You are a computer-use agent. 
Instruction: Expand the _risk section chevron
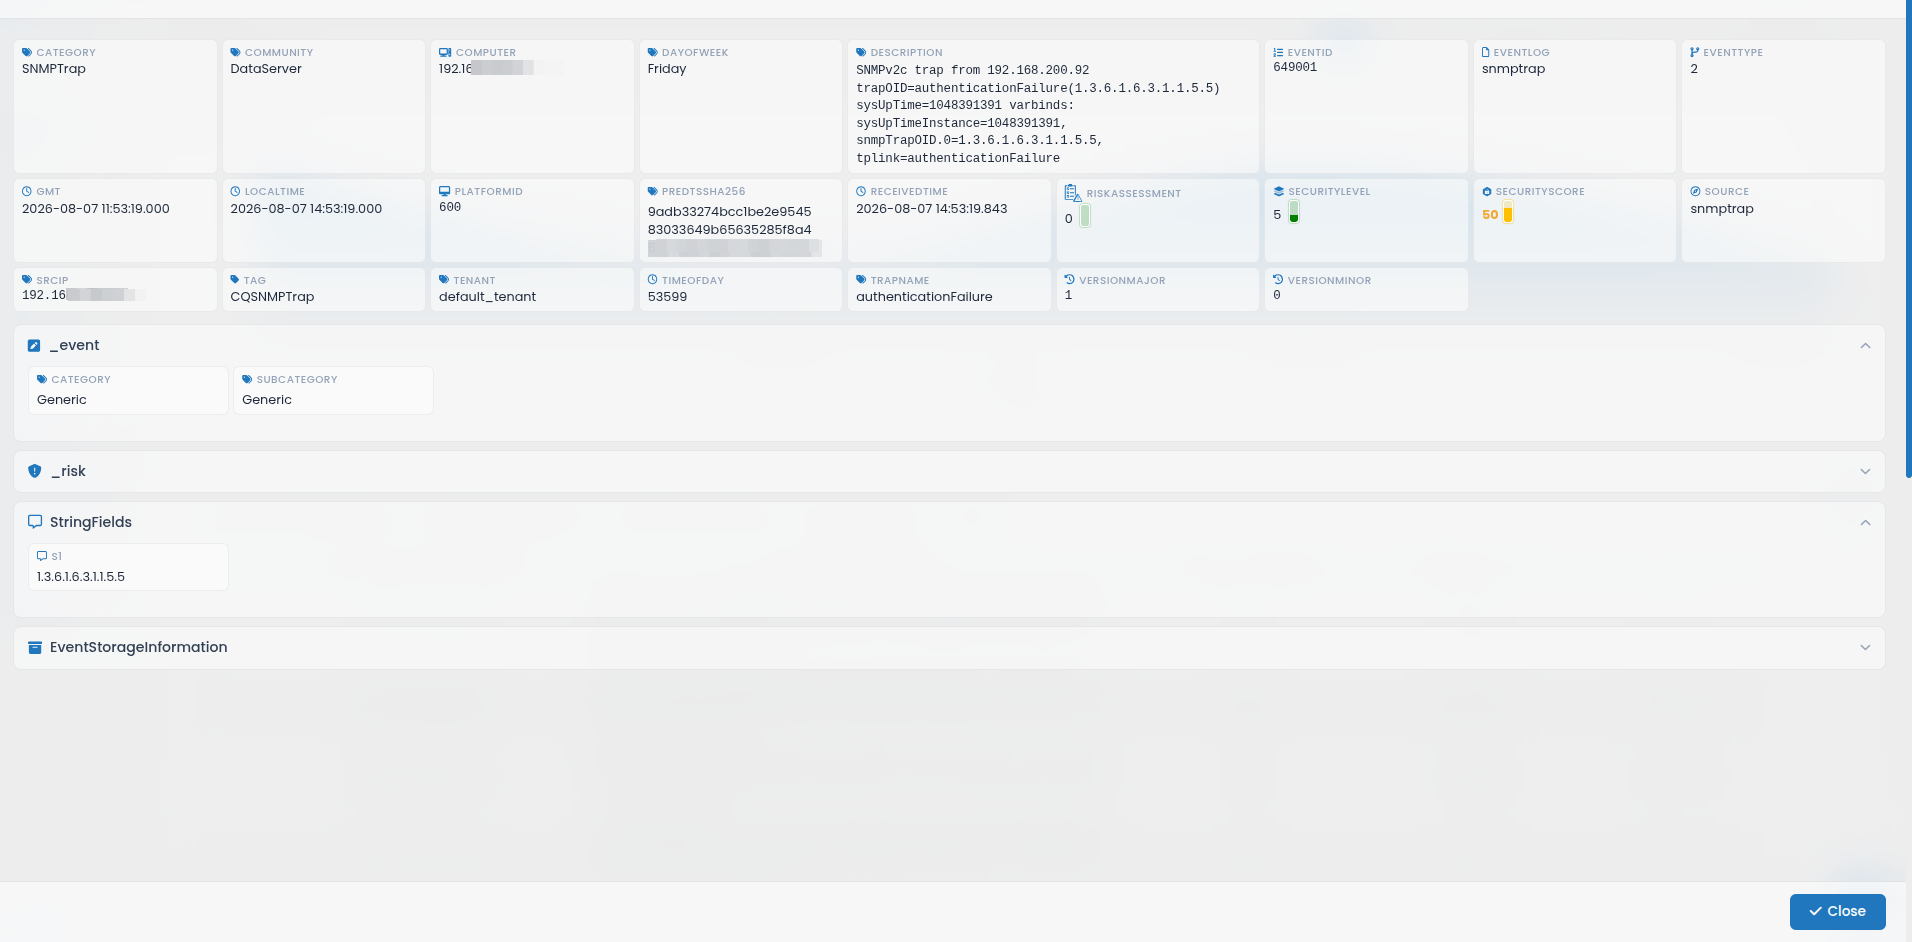coord(1865,472)
